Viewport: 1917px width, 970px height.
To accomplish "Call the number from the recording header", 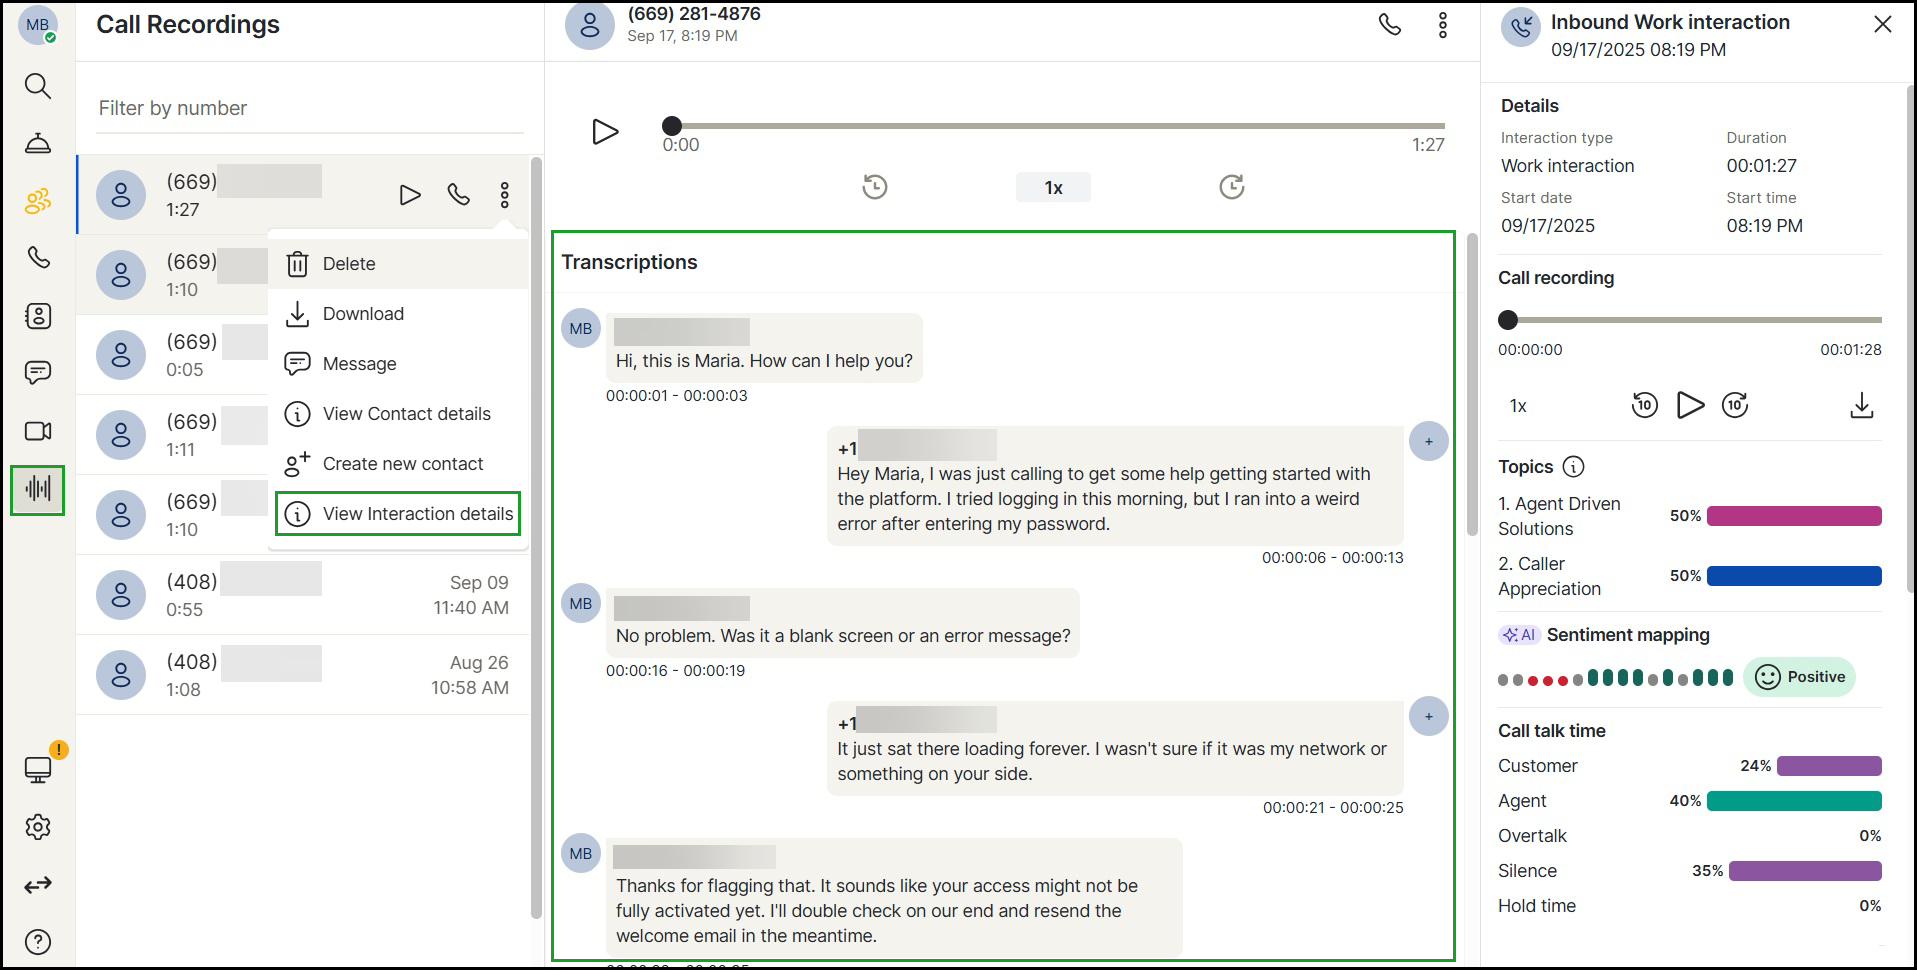I will point(1390,25).
